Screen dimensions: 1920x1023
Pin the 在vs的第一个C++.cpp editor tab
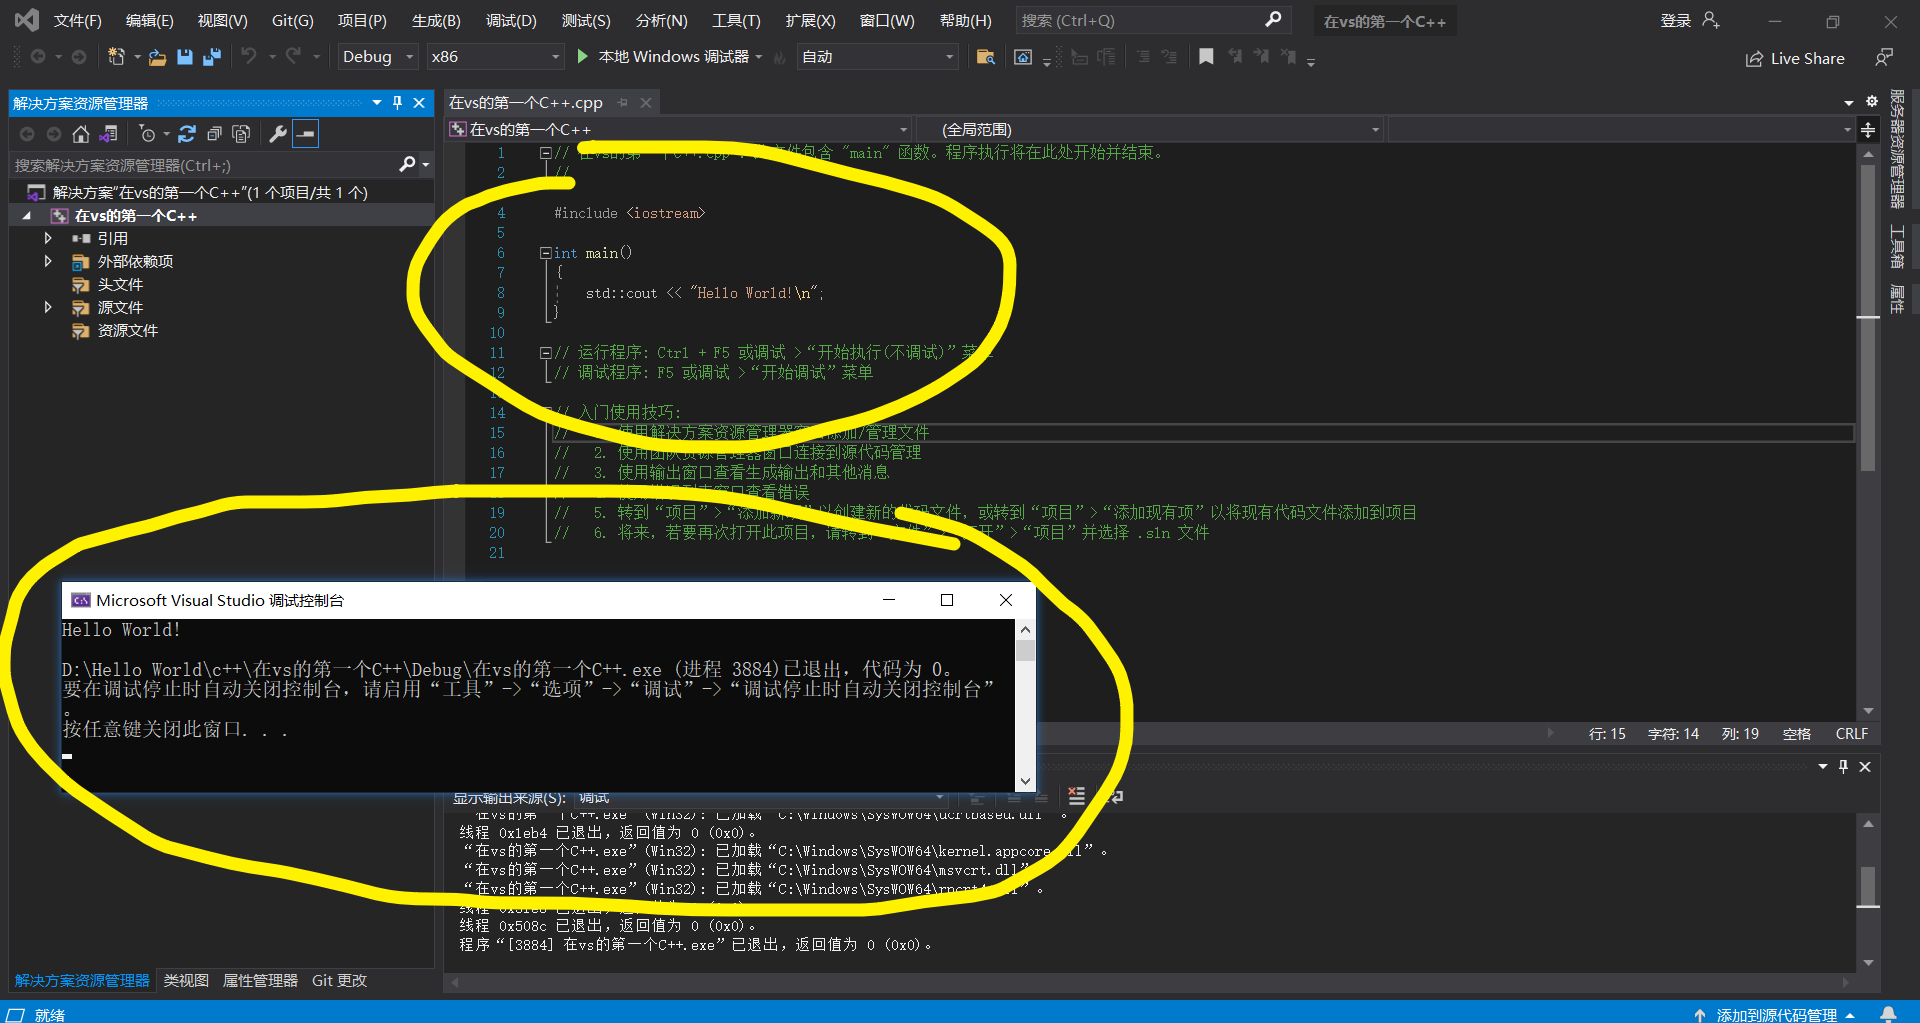(x=622, y=103)
